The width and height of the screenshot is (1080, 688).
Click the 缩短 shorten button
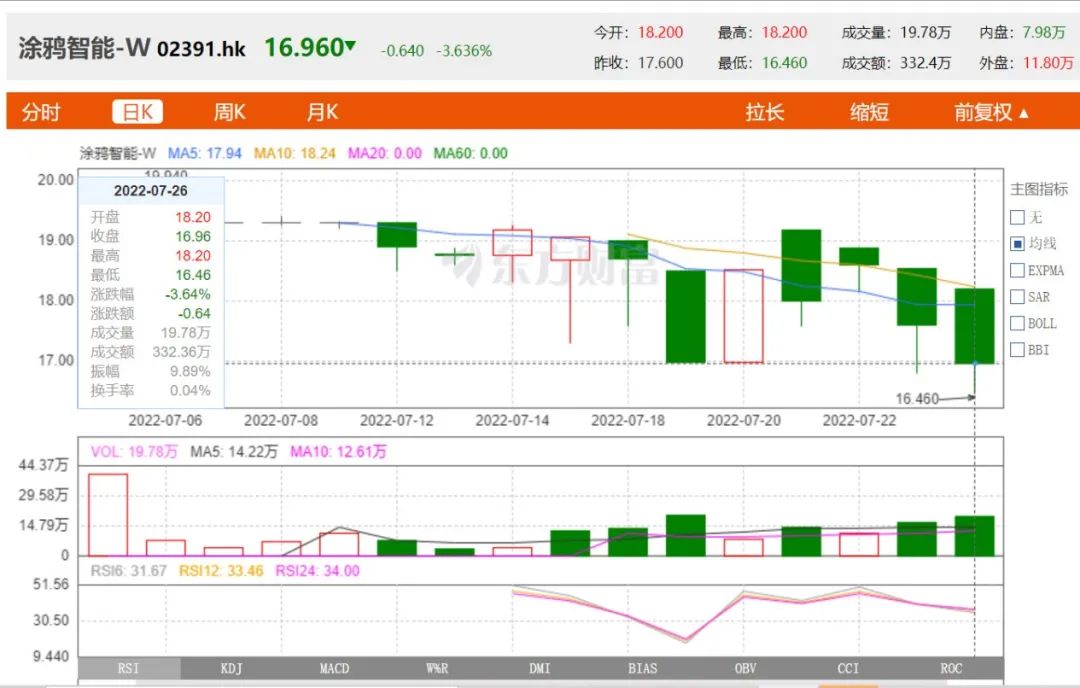(869, 112)
